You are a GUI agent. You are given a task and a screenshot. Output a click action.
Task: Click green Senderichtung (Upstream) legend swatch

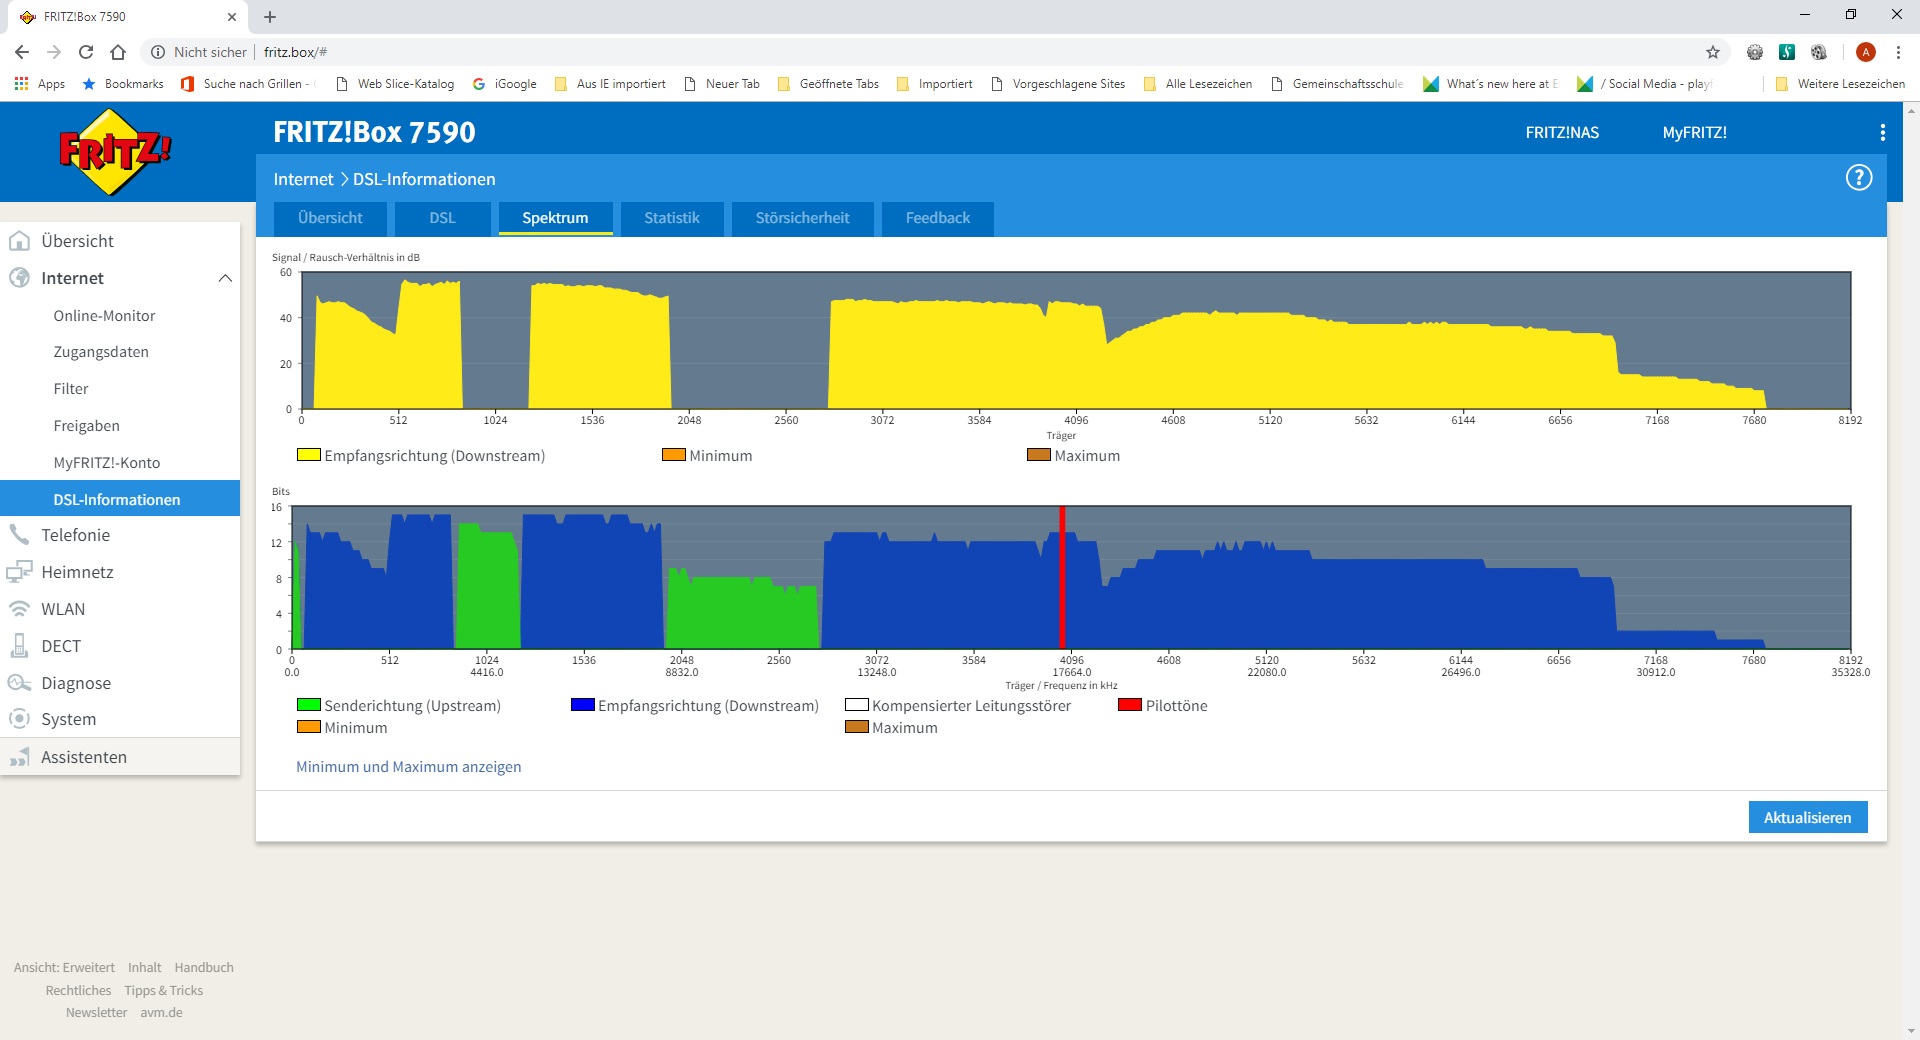point(308,705)
